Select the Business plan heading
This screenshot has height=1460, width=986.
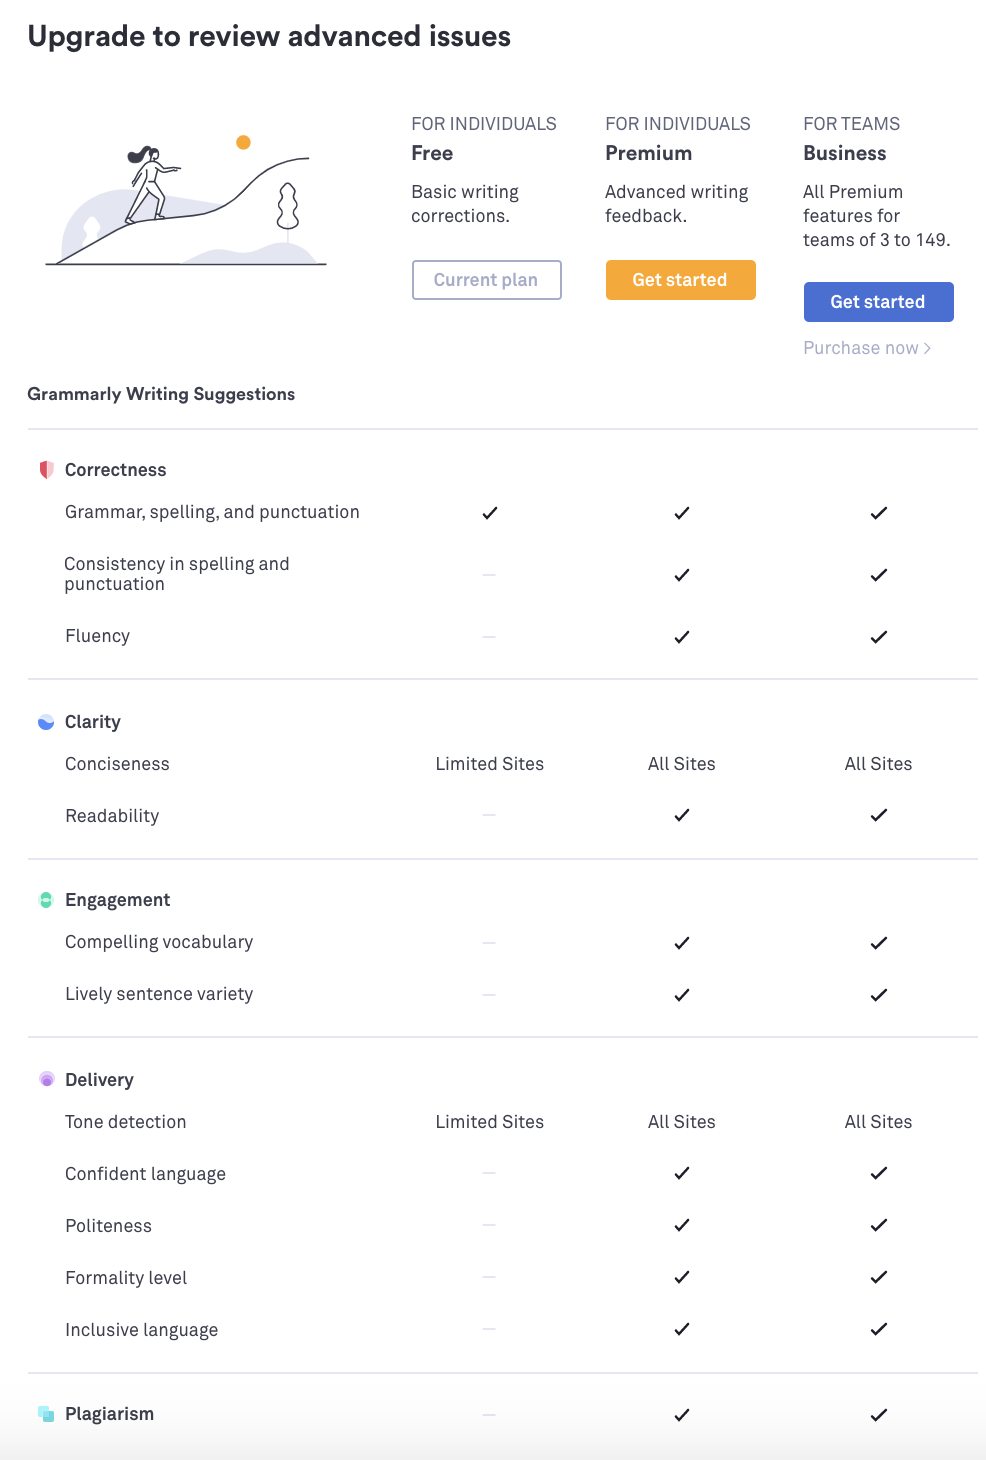845,153
